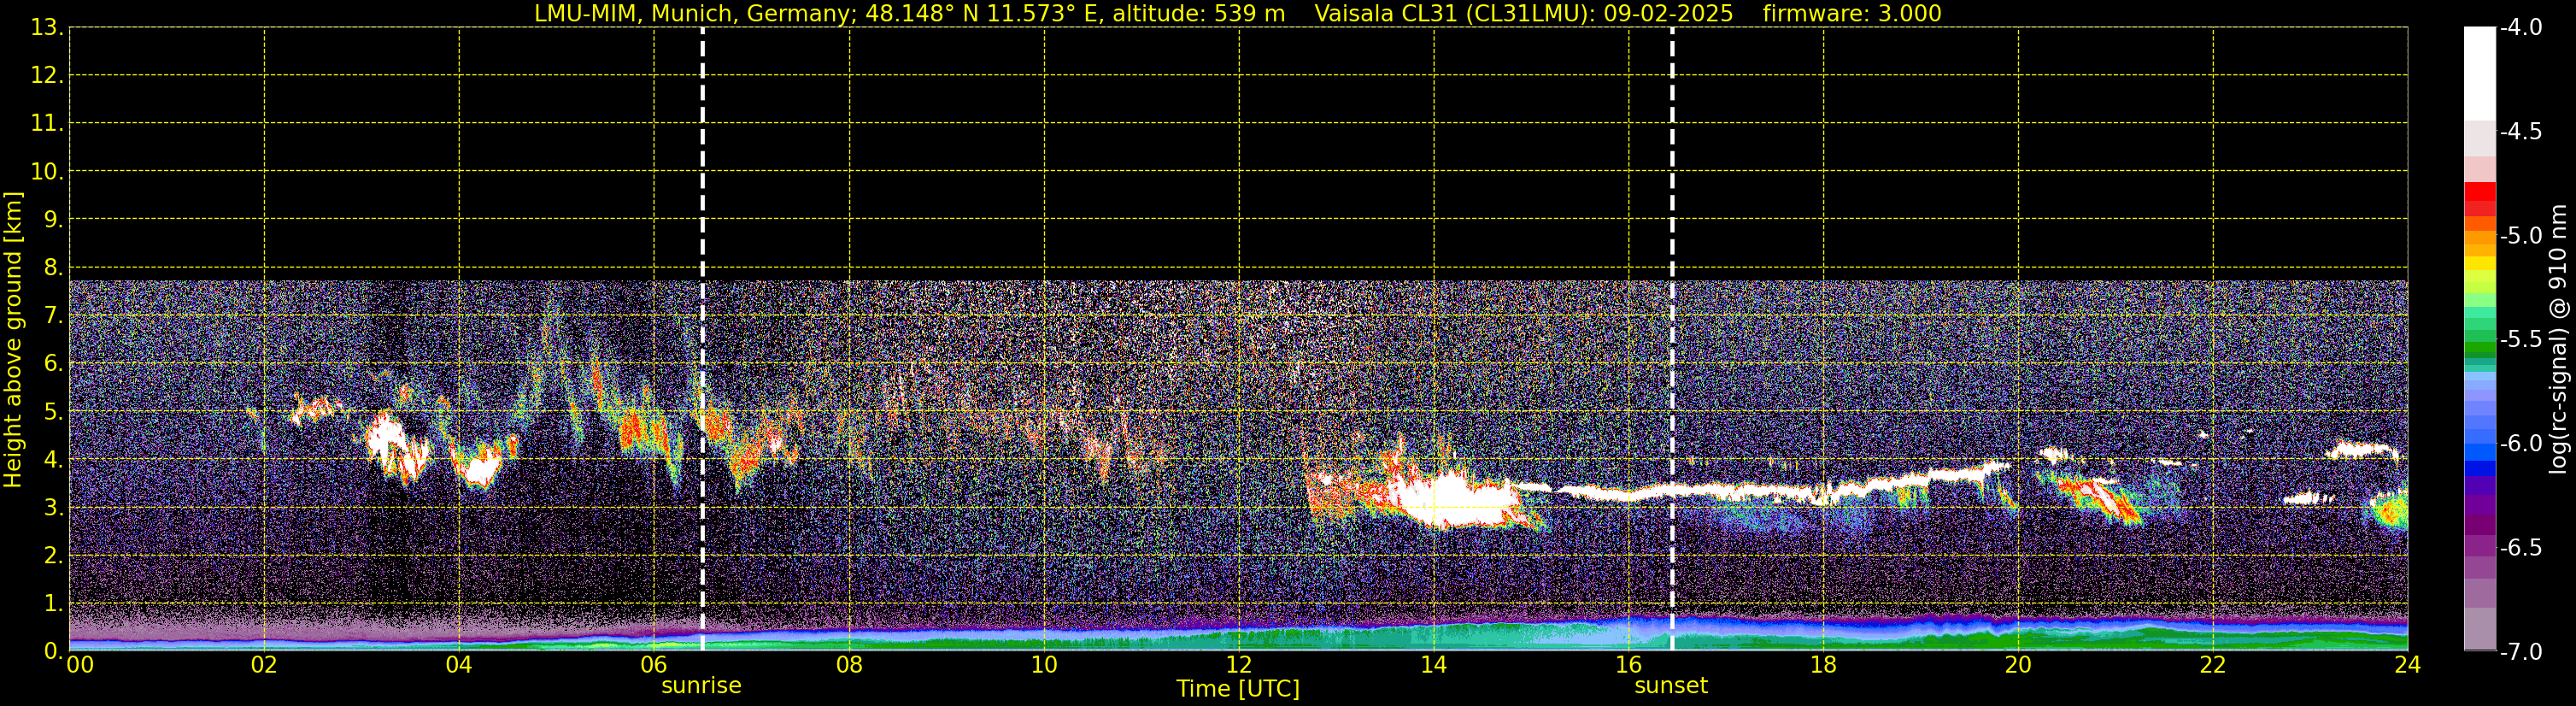
Task: Click the '16' time axis tick label
Action: (x=1629, y=665)
